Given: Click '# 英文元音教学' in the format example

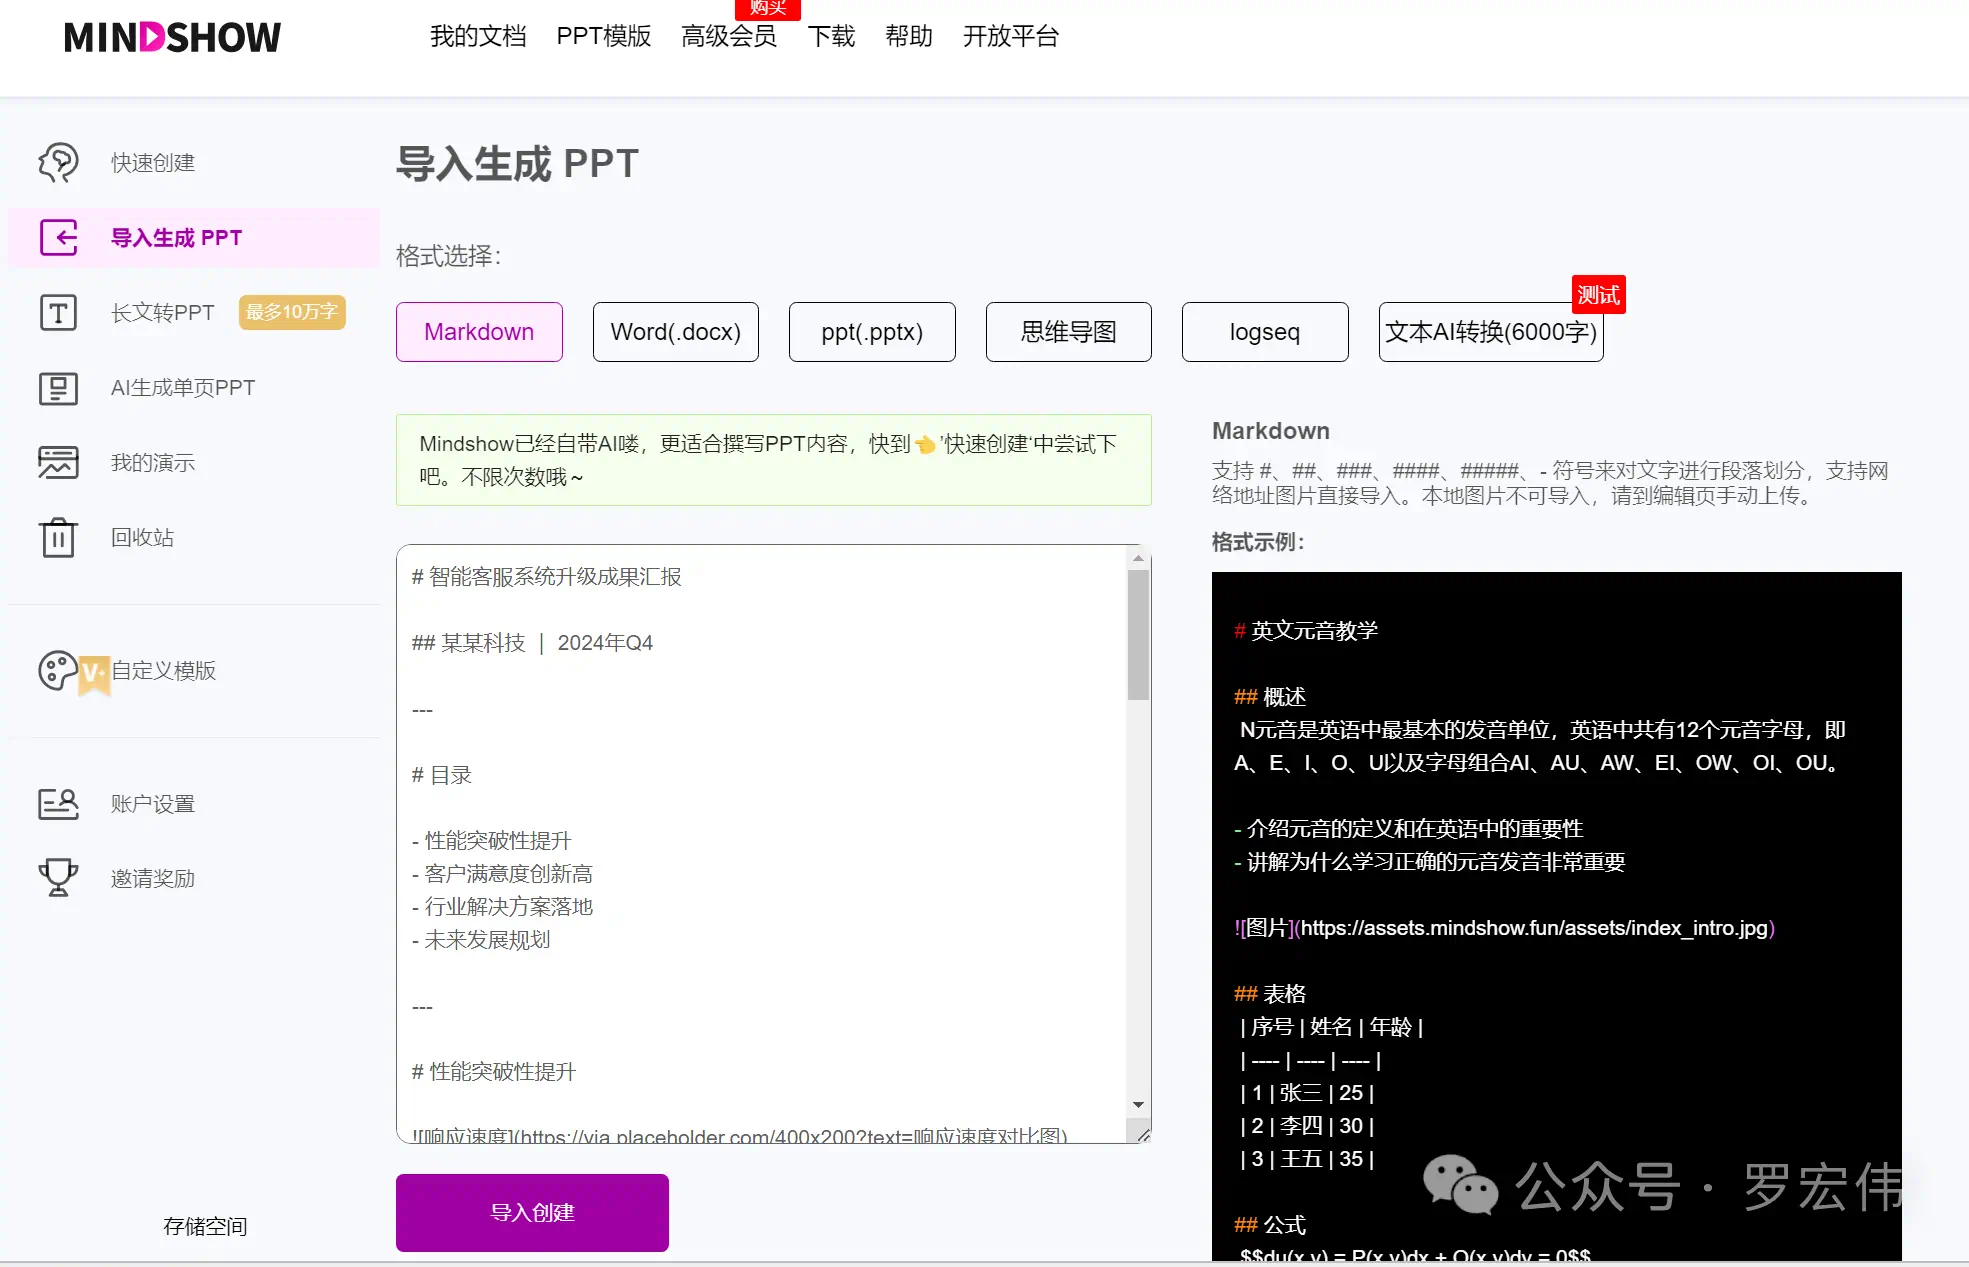Looking at the screenshot, I should click(x=1306, y=631).
